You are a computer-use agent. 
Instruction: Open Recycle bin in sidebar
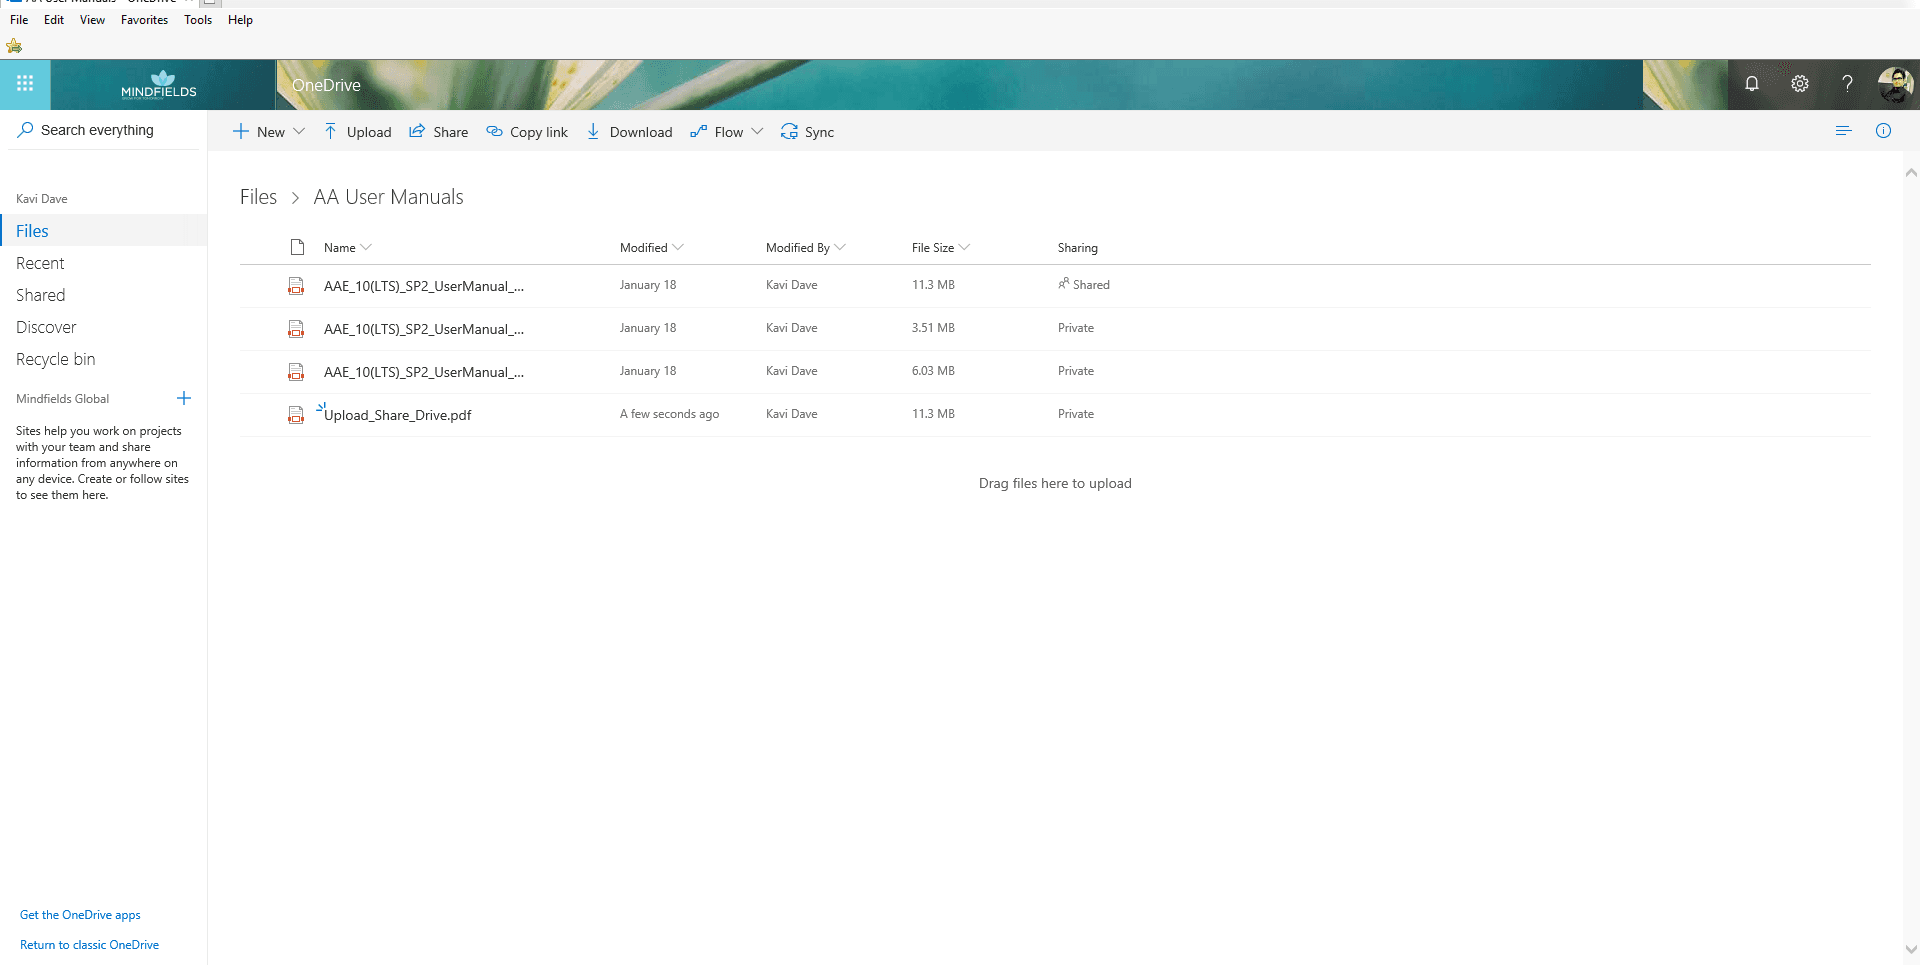[x=56, y=359]
